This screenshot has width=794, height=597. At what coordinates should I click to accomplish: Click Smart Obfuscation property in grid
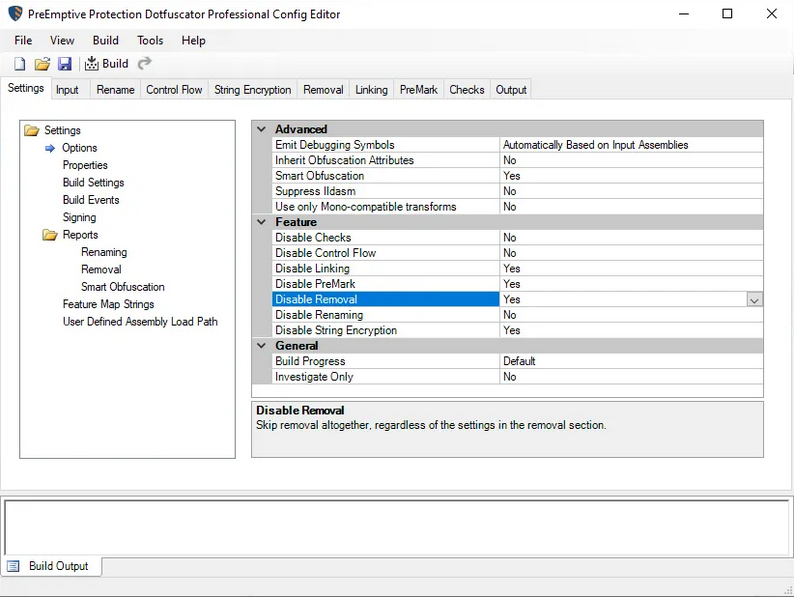point(386,176)
